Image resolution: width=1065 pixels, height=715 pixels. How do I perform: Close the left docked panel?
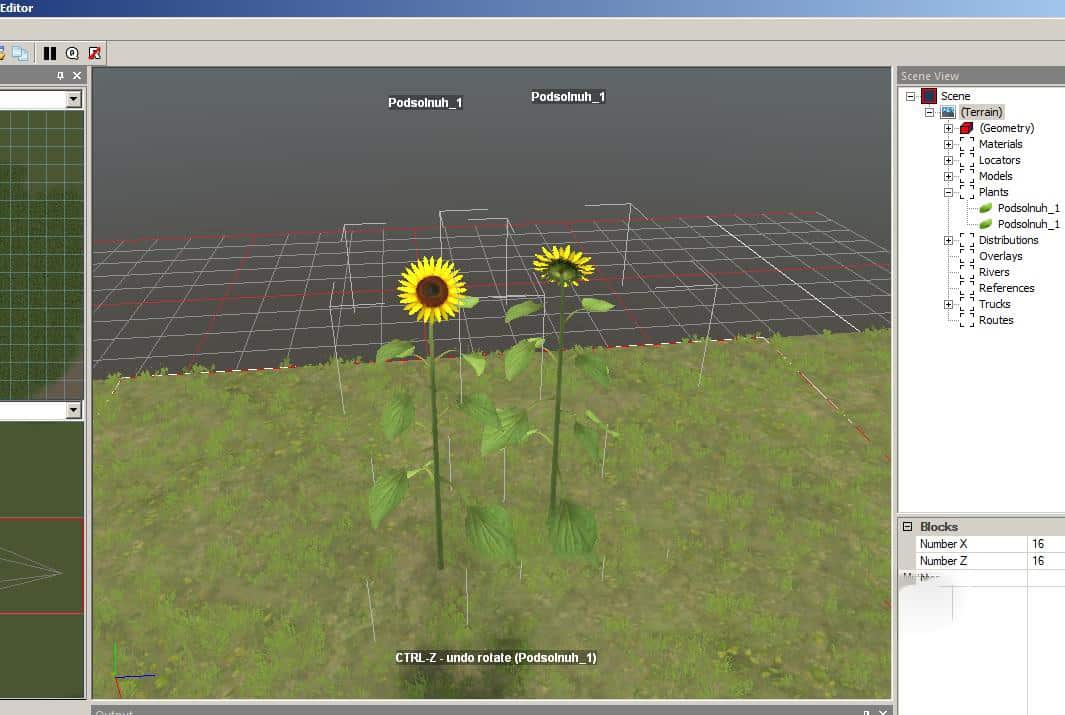[x=77, y=76]
